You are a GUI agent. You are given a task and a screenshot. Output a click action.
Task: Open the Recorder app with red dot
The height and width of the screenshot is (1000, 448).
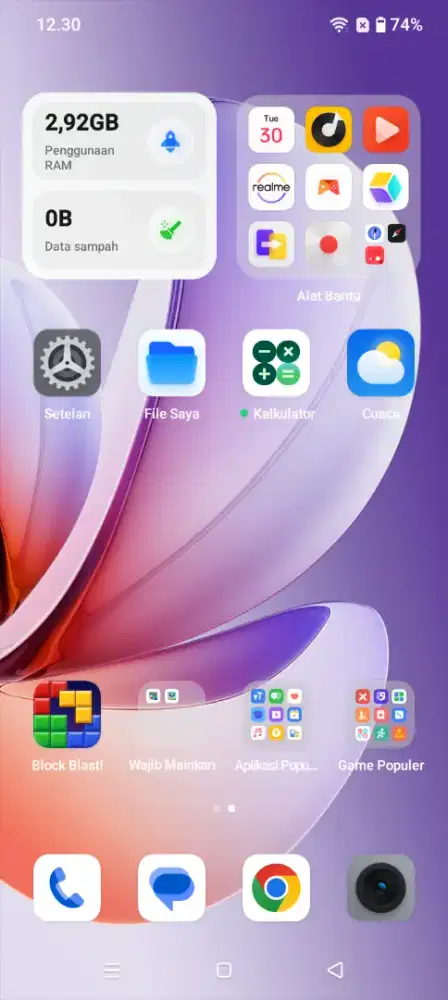point(329,244)
